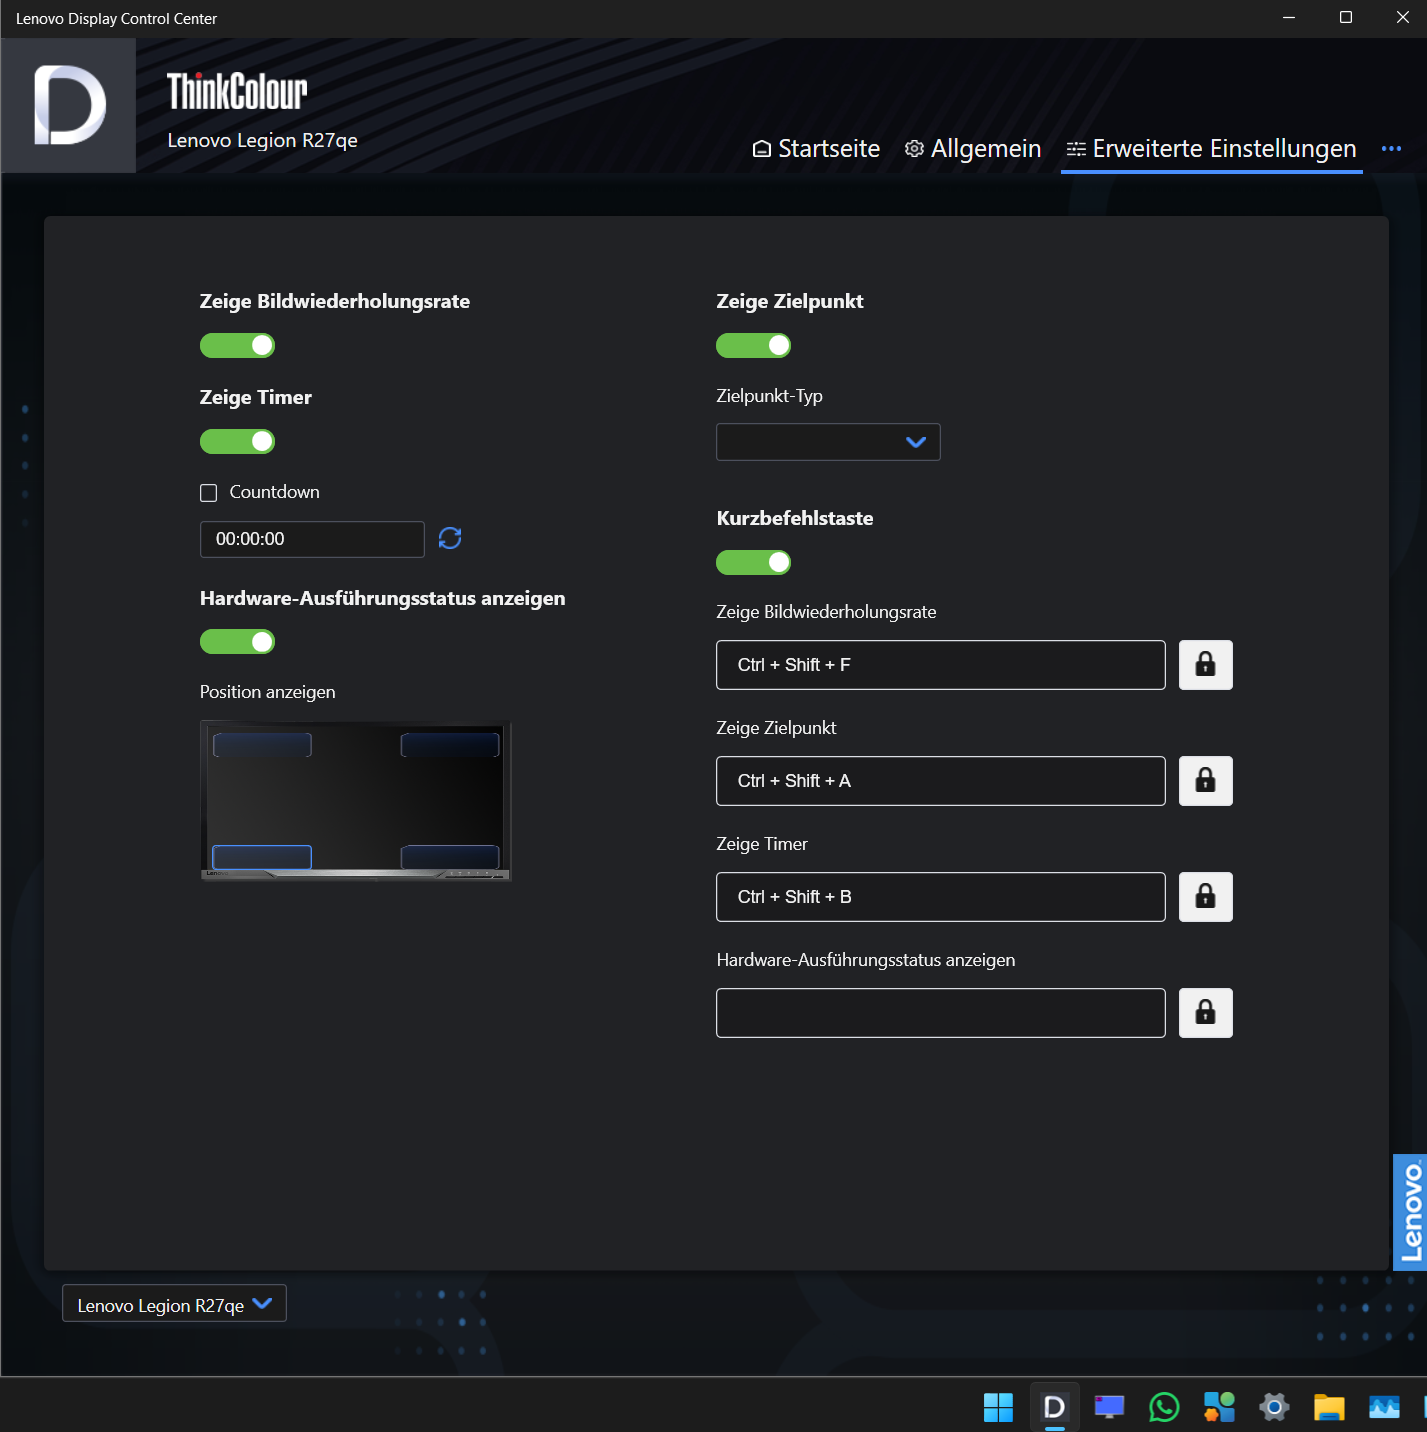
Task: Open the three-dot more options menu
Action: point(1391,149)
